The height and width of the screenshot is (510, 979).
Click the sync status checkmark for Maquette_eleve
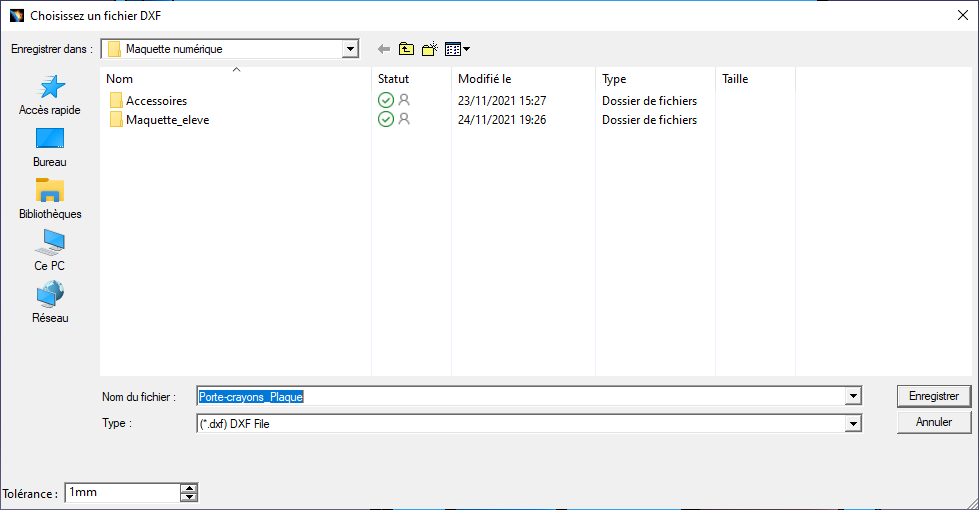click(x=386, y=119)
